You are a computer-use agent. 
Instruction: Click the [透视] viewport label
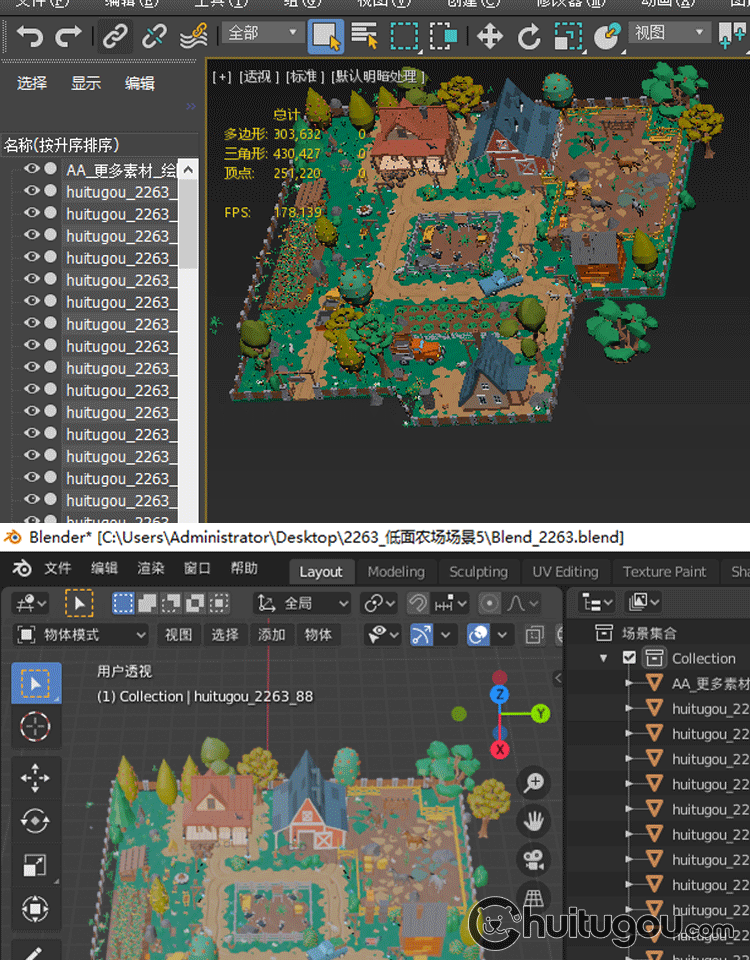(x=258, y=77)
